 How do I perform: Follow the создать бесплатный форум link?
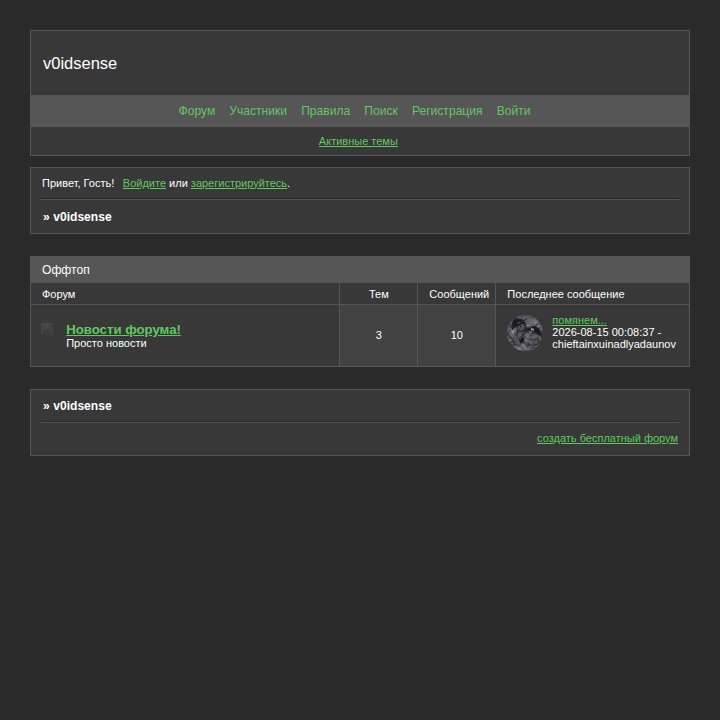(x=607, y=439)
